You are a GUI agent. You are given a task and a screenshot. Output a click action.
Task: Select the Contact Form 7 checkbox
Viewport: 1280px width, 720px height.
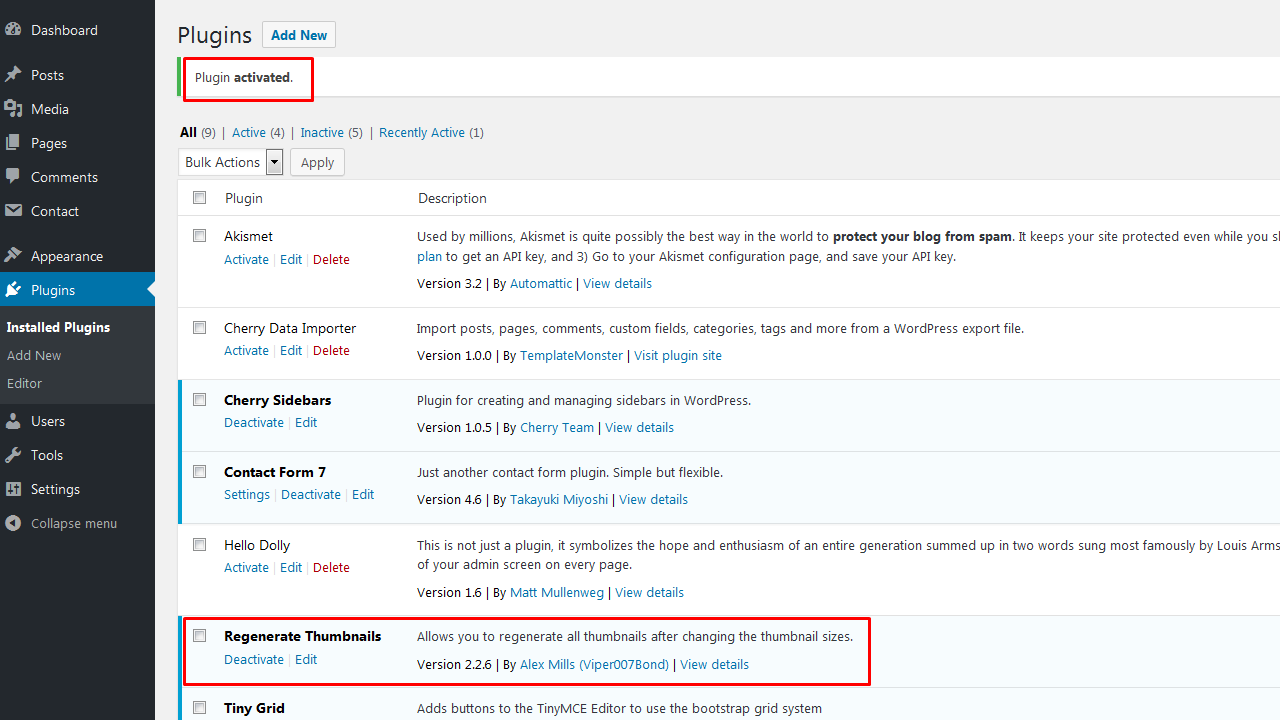click(200, 472)
